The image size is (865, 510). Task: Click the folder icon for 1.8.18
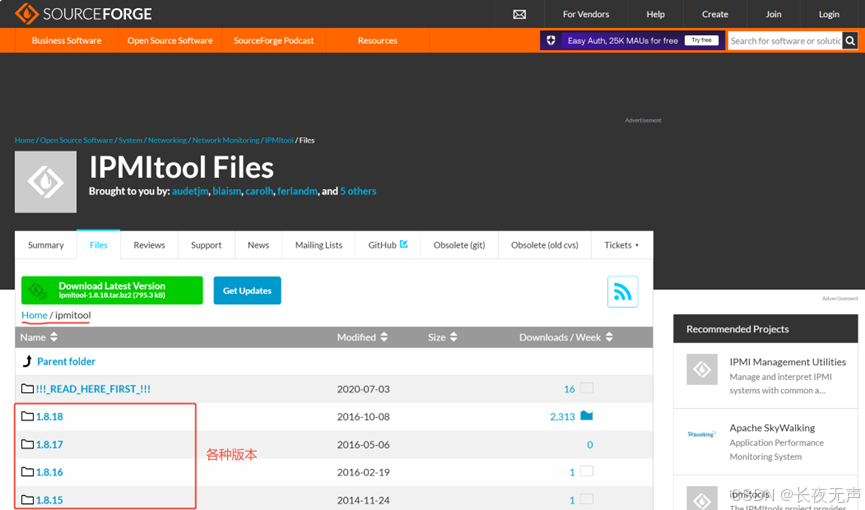click(28, 416)
